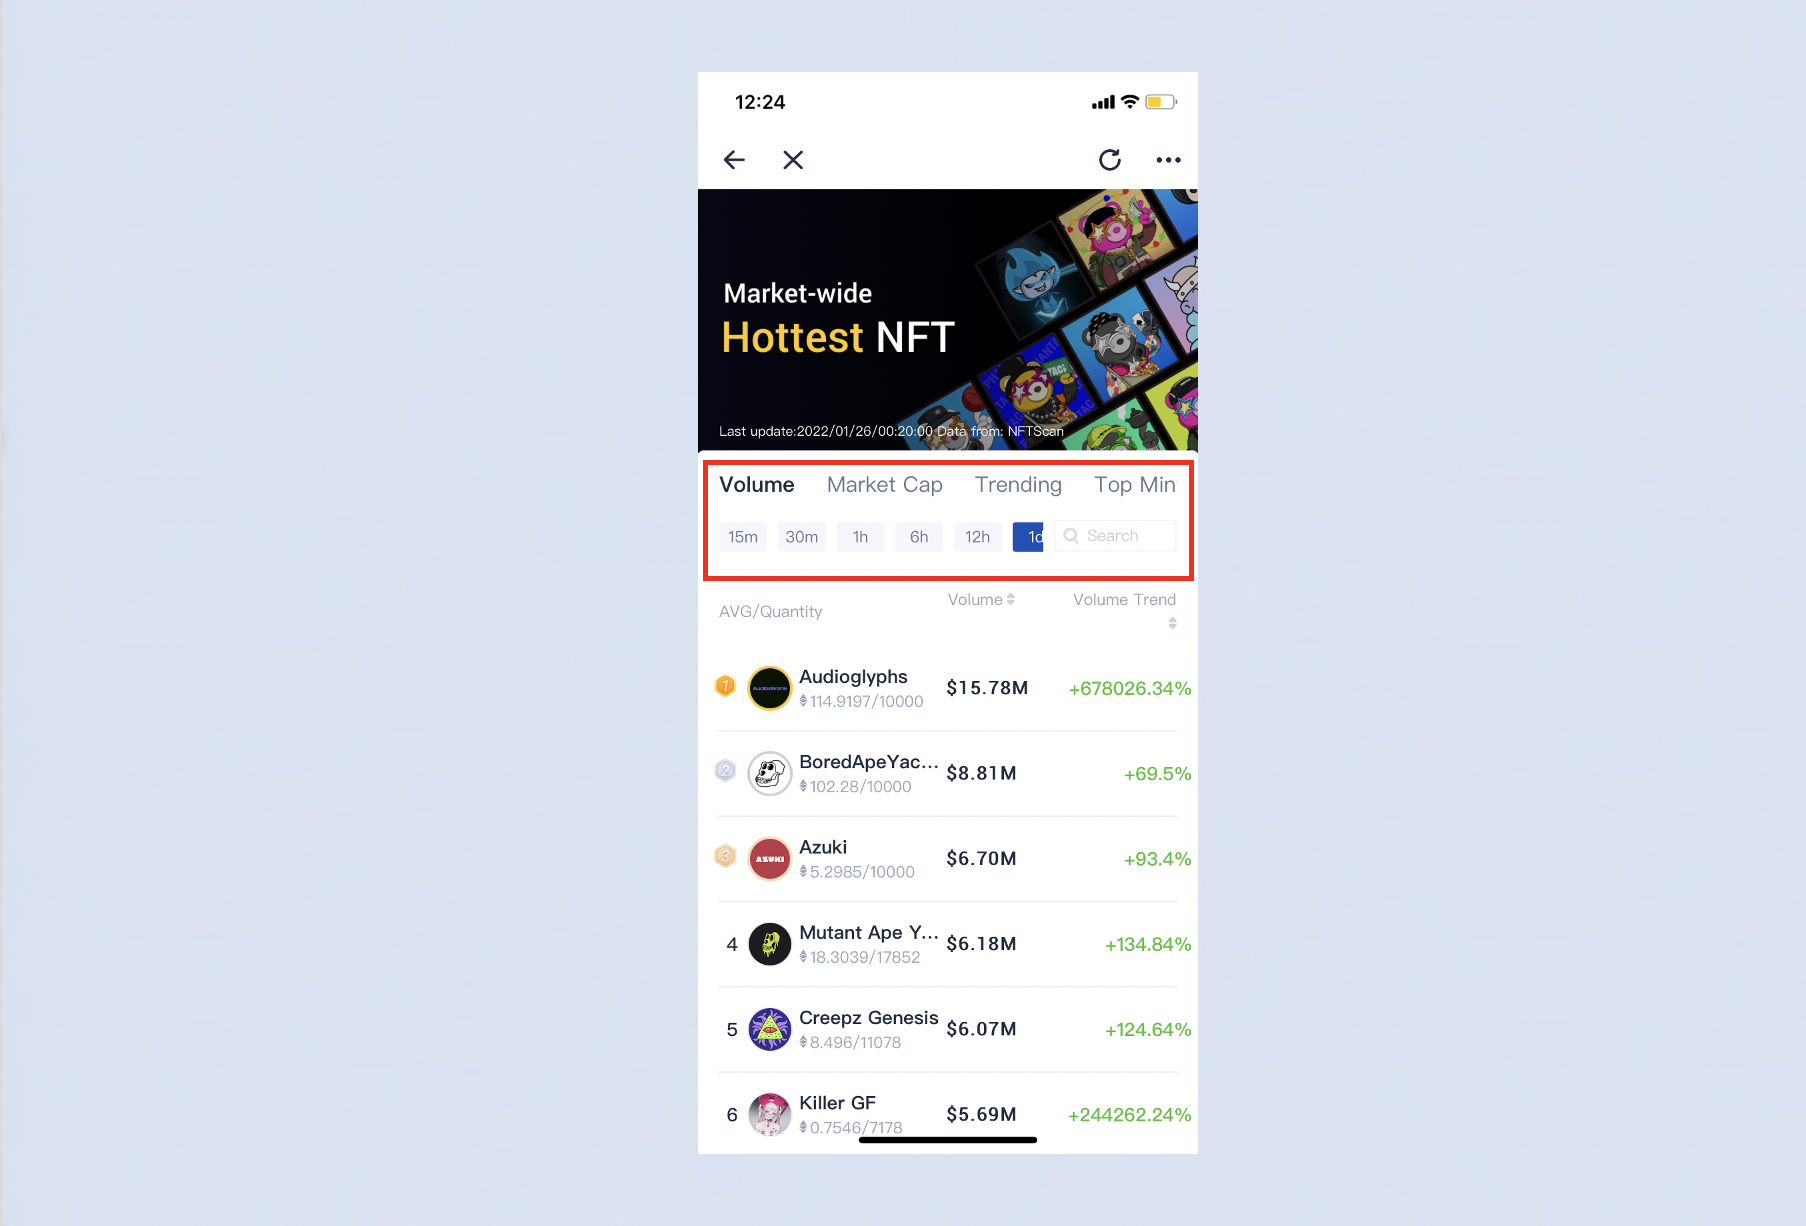Viewport: 1806px width, 1226px height.
Task: Open the red Azuki collection avatar
Action: point(770,859)
